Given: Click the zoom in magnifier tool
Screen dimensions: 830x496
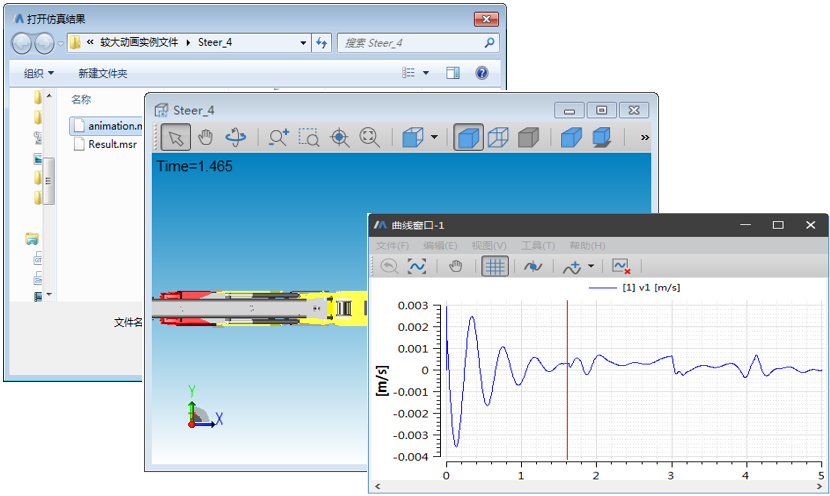Looking at the screenshot, I should 278,137.
